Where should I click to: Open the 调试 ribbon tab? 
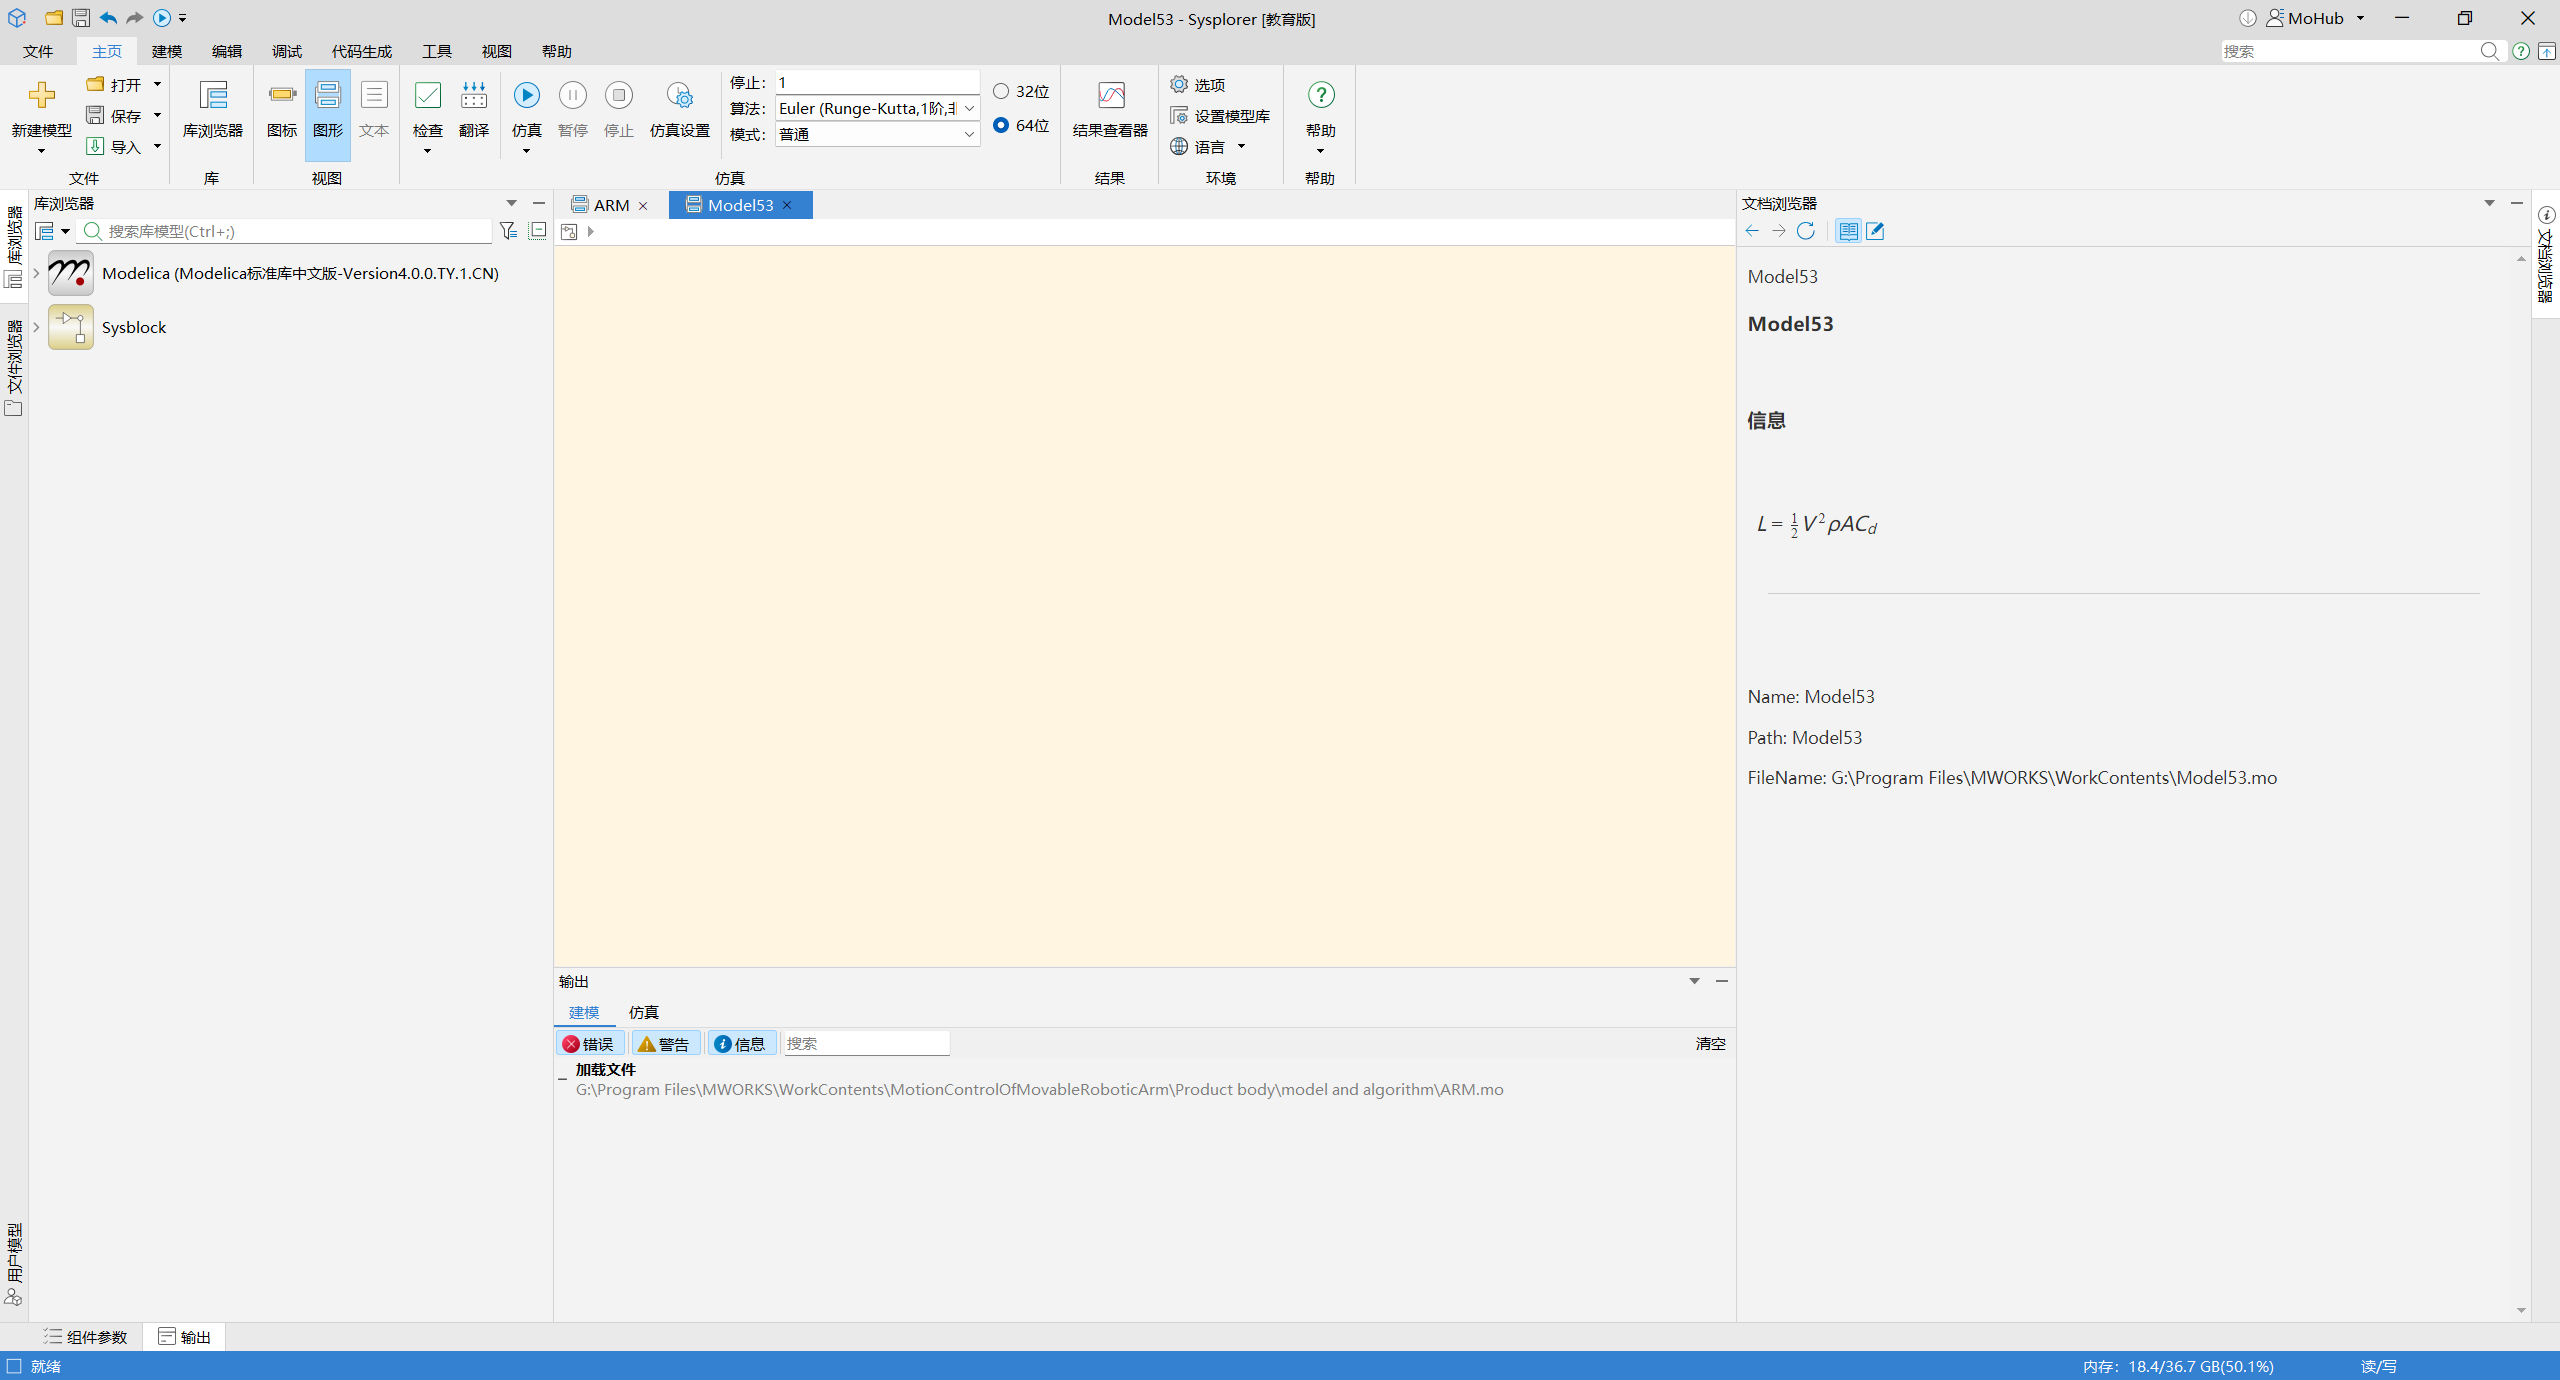pos(287,51)
